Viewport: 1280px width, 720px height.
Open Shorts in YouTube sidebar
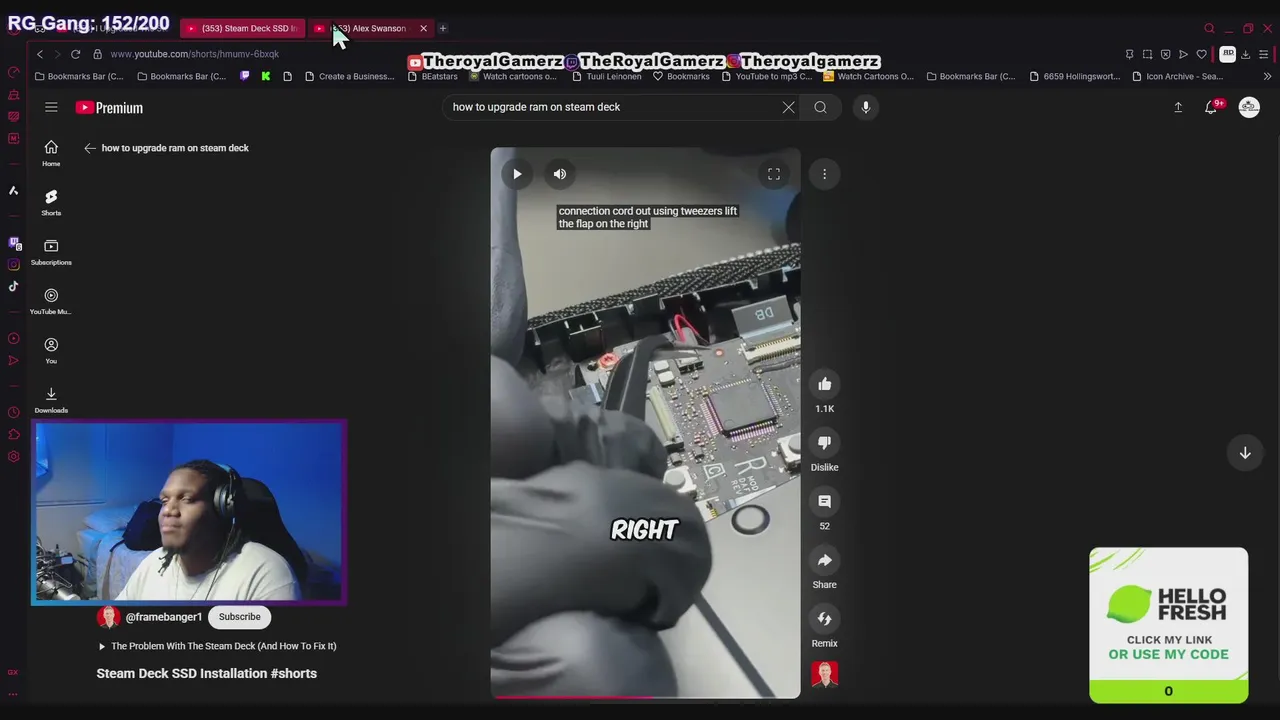tap(51, 202)
